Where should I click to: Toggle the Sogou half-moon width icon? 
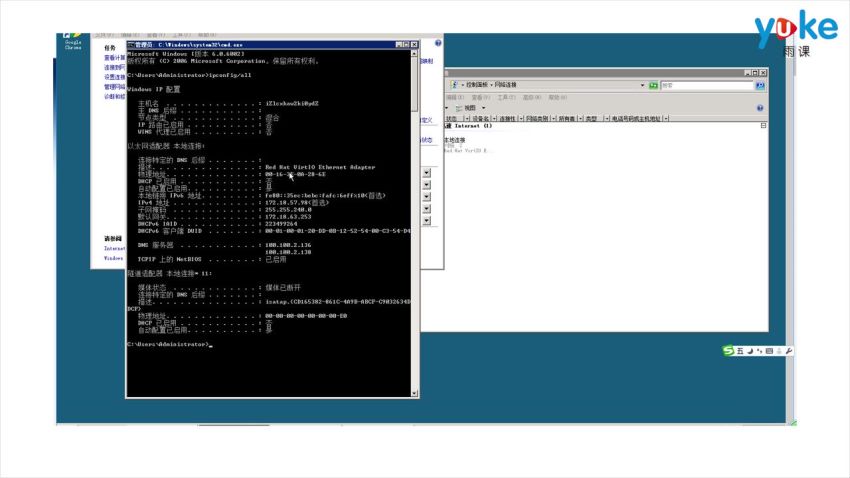pos(750,351)
